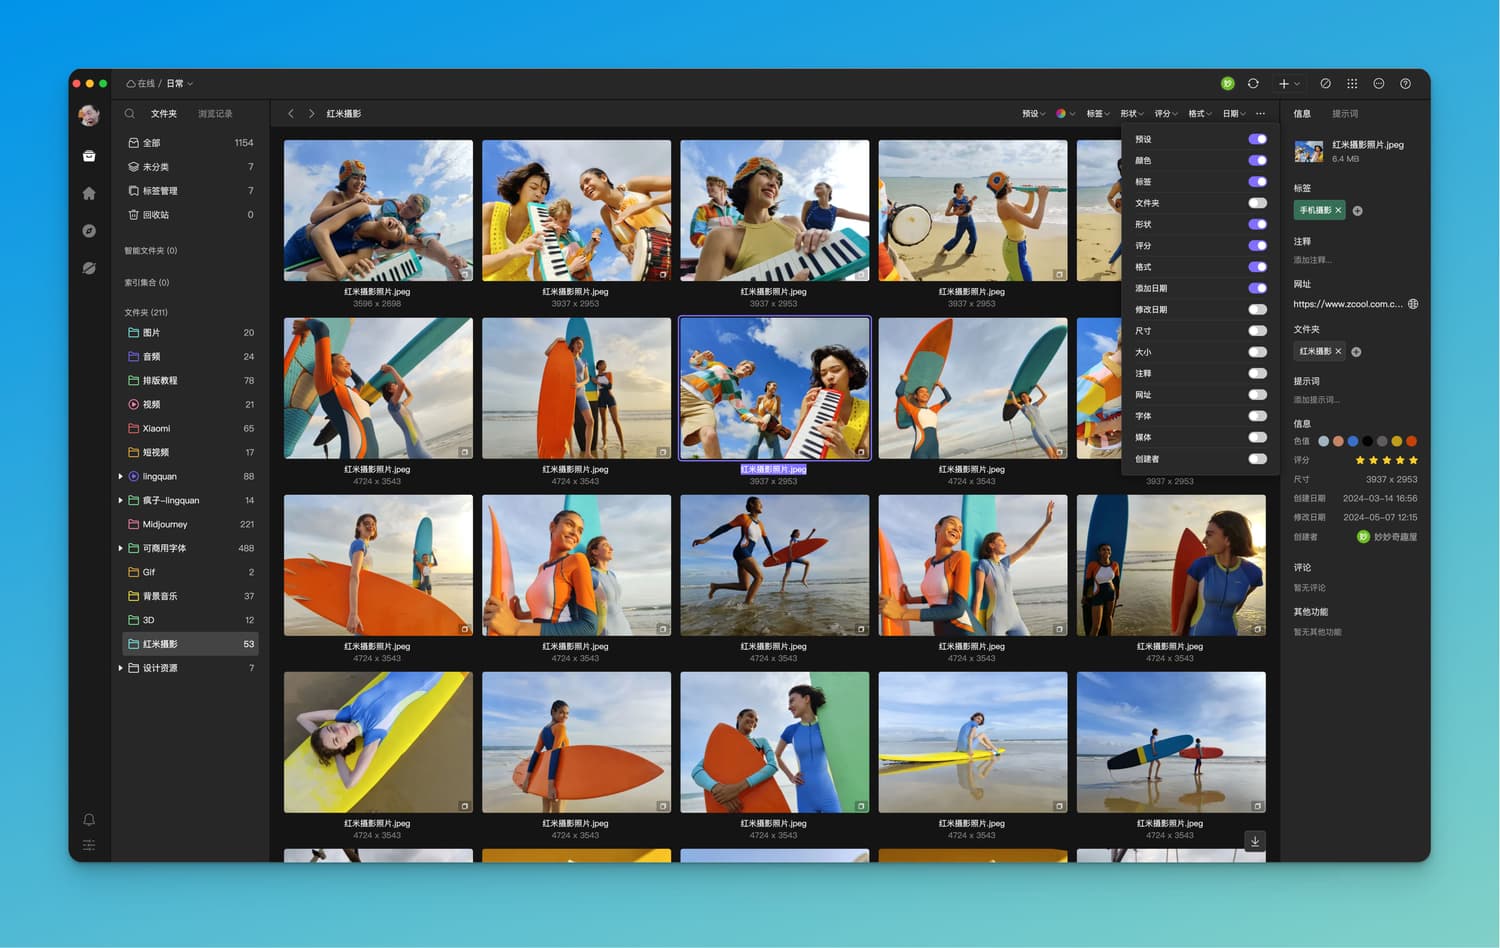Disable the 评分 filter toggle
Screen dimensions: 1500x948
[1257, 246]
